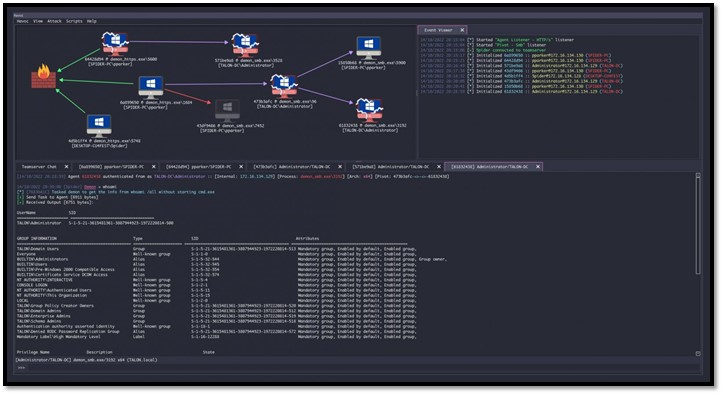Open the View menu
723x395 pixels.
(38, 21)
